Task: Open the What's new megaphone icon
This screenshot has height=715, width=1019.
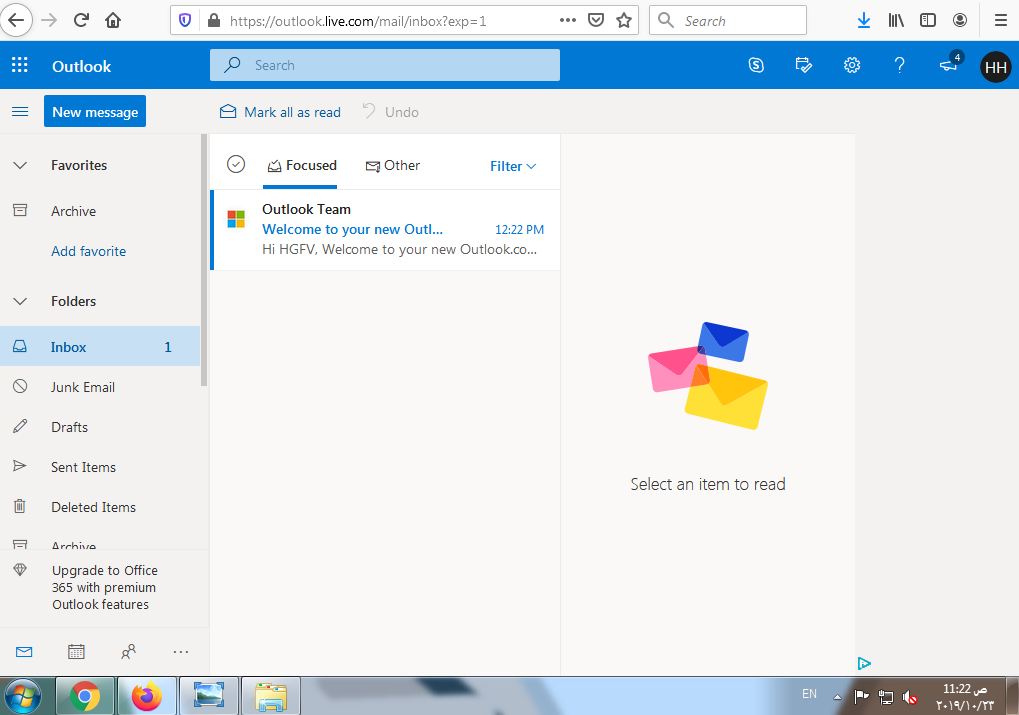Action: click(948, 65)
